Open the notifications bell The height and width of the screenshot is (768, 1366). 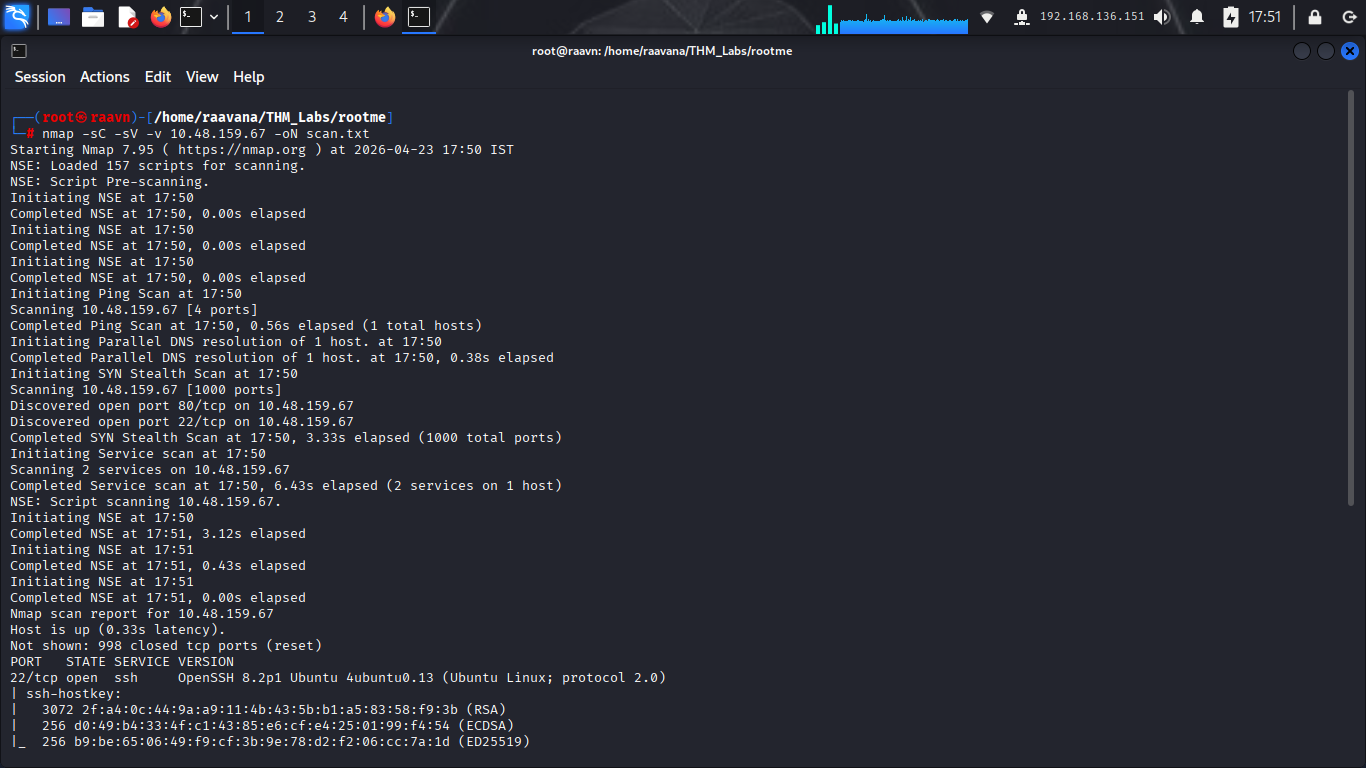pyautogui.click(x=1197, y=17)
